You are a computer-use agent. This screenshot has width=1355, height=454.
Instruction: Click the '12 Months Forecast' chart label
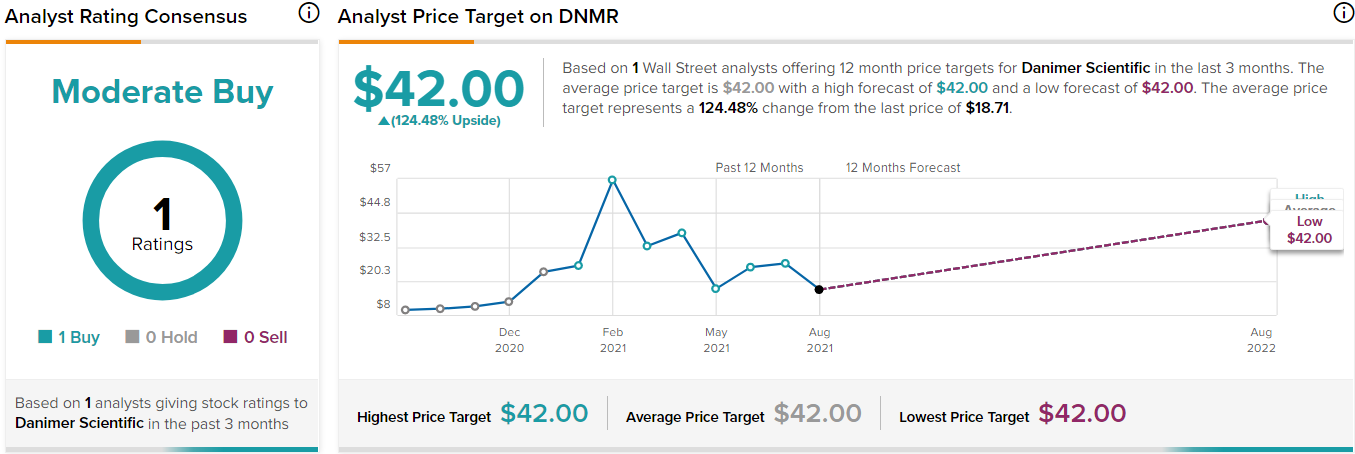tap(903, 168)
